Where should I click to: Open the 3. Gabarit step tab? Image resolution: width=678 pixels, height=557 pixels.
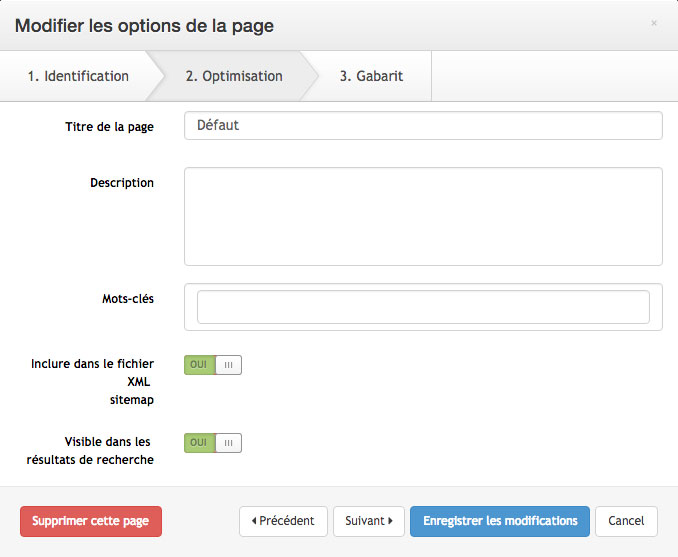click(x=371, y=76)
